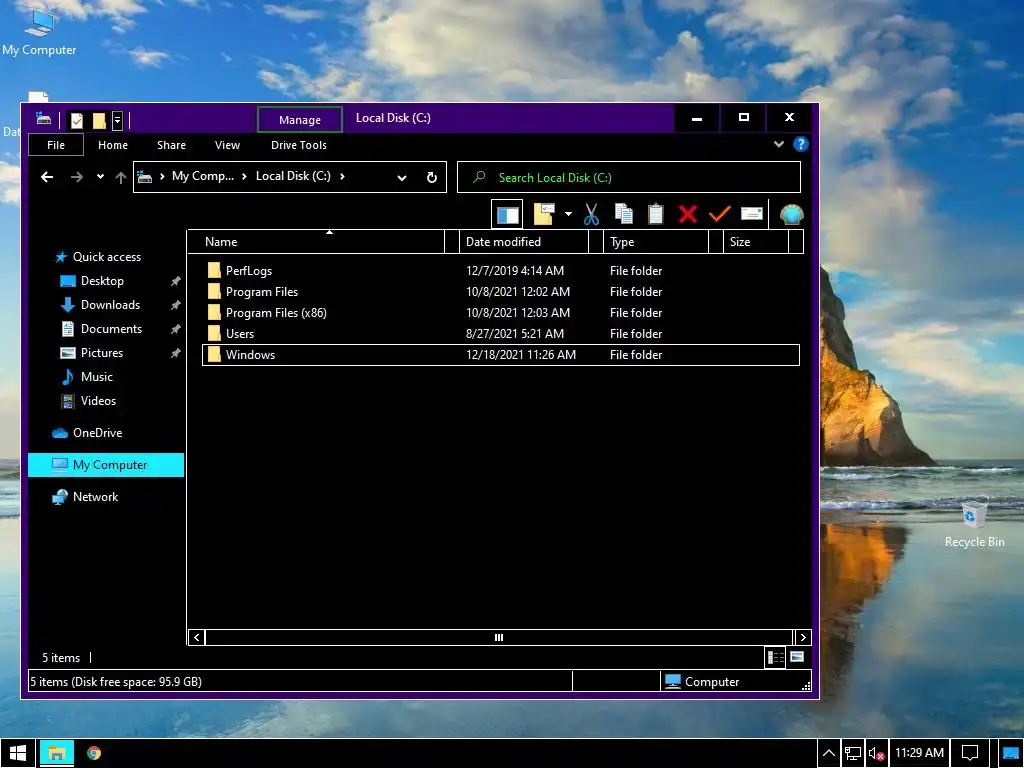Viewport: 1024px width, 768px height.
Task: Open dropdown arrow next to folder options
Action: coord(568,214)
